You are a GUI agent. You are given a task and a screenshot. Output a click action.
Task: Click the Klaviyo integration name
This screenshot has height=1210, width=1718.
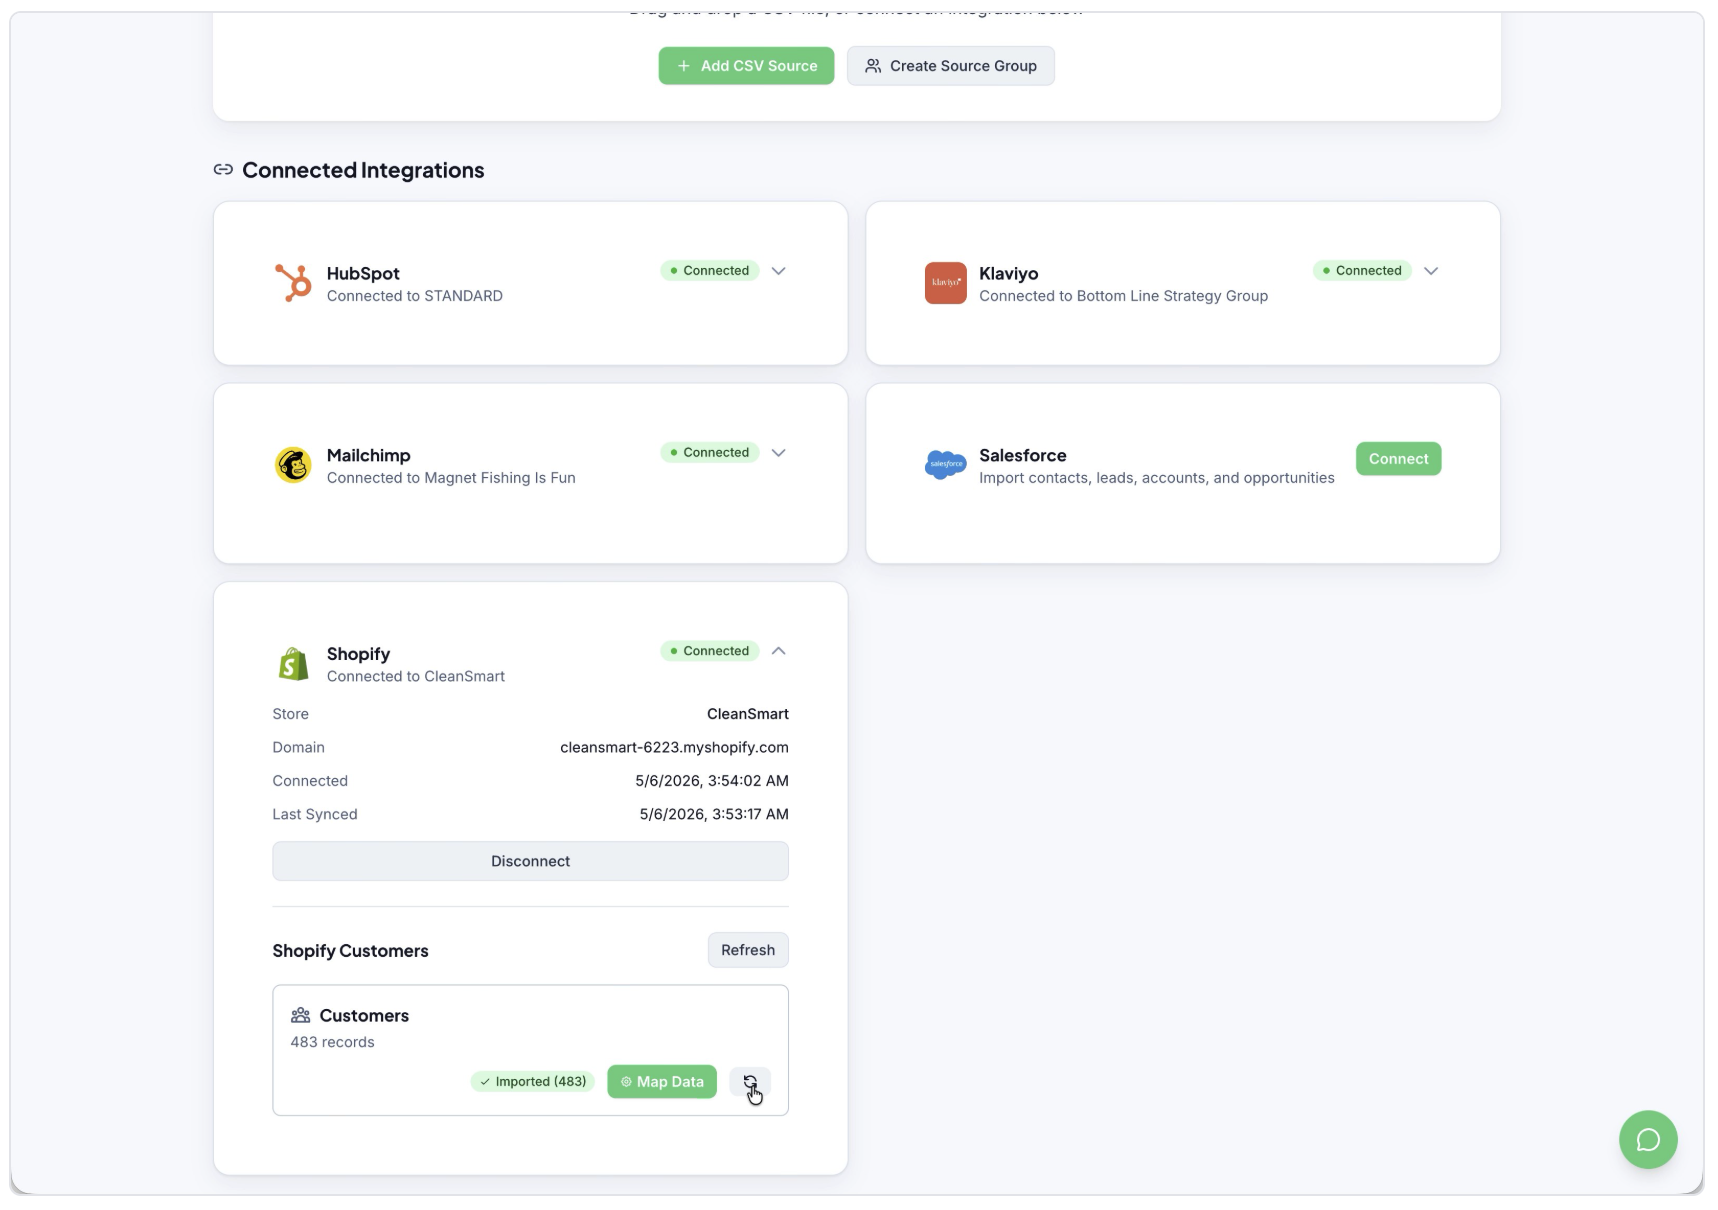(x=1008, y=274)
